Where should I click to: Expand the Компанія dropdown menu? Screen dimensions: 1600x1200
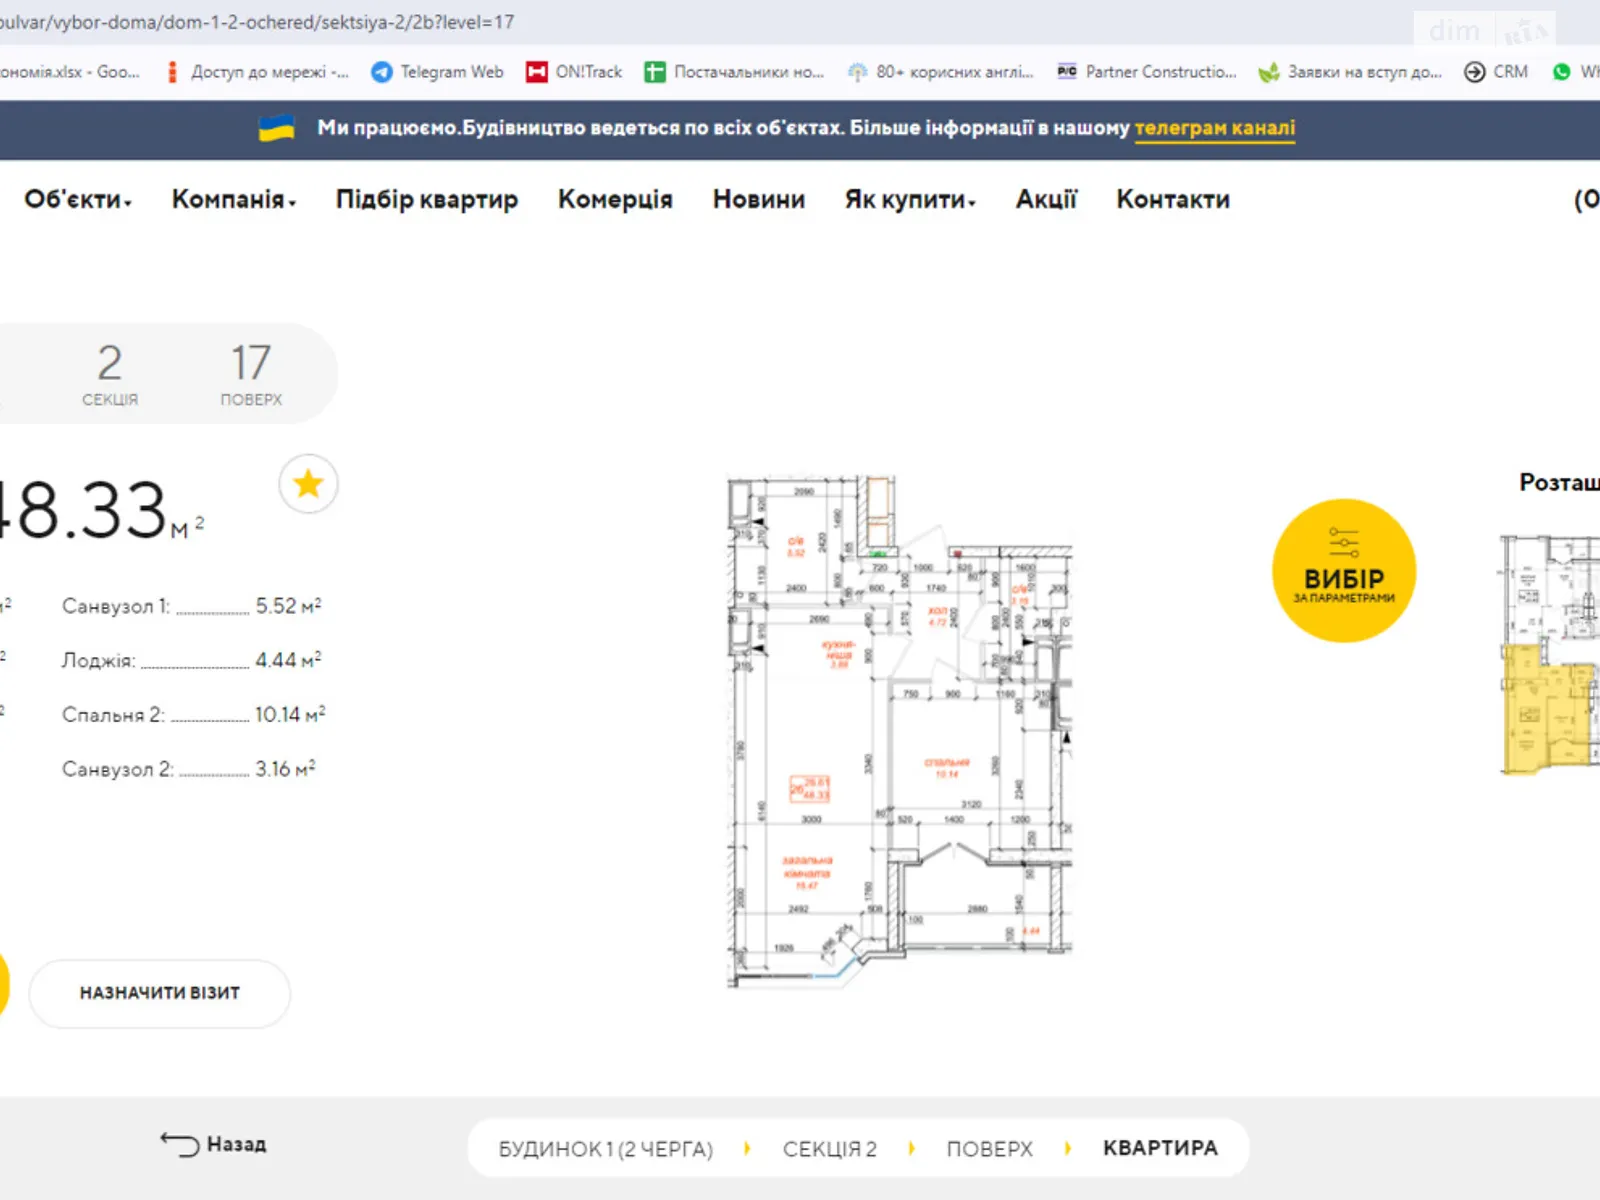coord(234,200)
